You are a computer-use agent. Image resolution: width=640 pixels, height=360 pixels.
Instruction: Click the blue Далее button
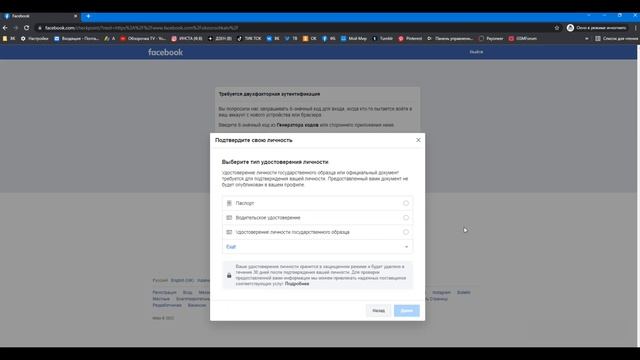pos(407,311)
